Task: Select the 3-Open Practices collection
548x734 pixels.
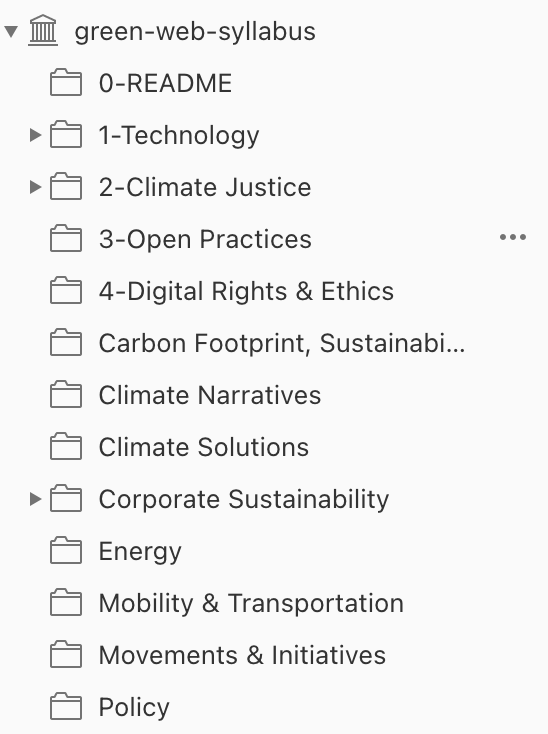Action: tap(274, 239)
